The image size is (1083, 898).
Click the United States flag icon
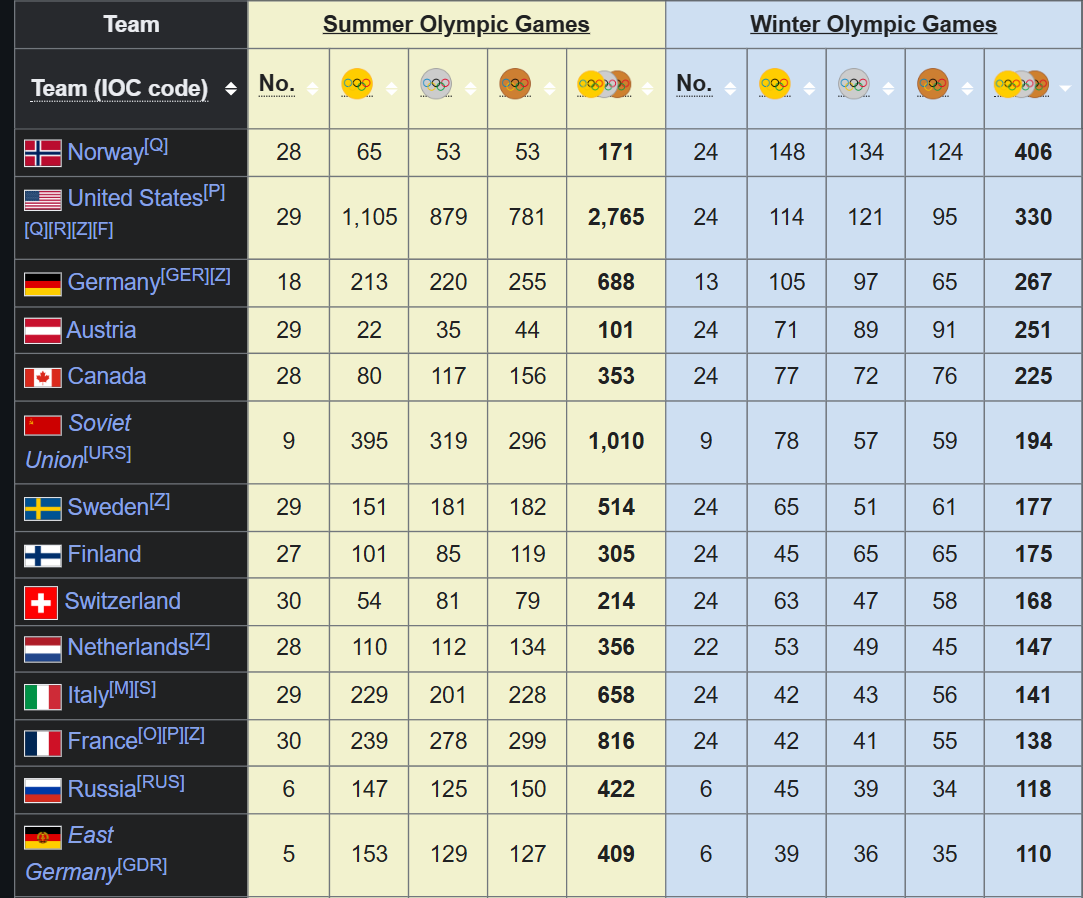click(x=43, y=200)
